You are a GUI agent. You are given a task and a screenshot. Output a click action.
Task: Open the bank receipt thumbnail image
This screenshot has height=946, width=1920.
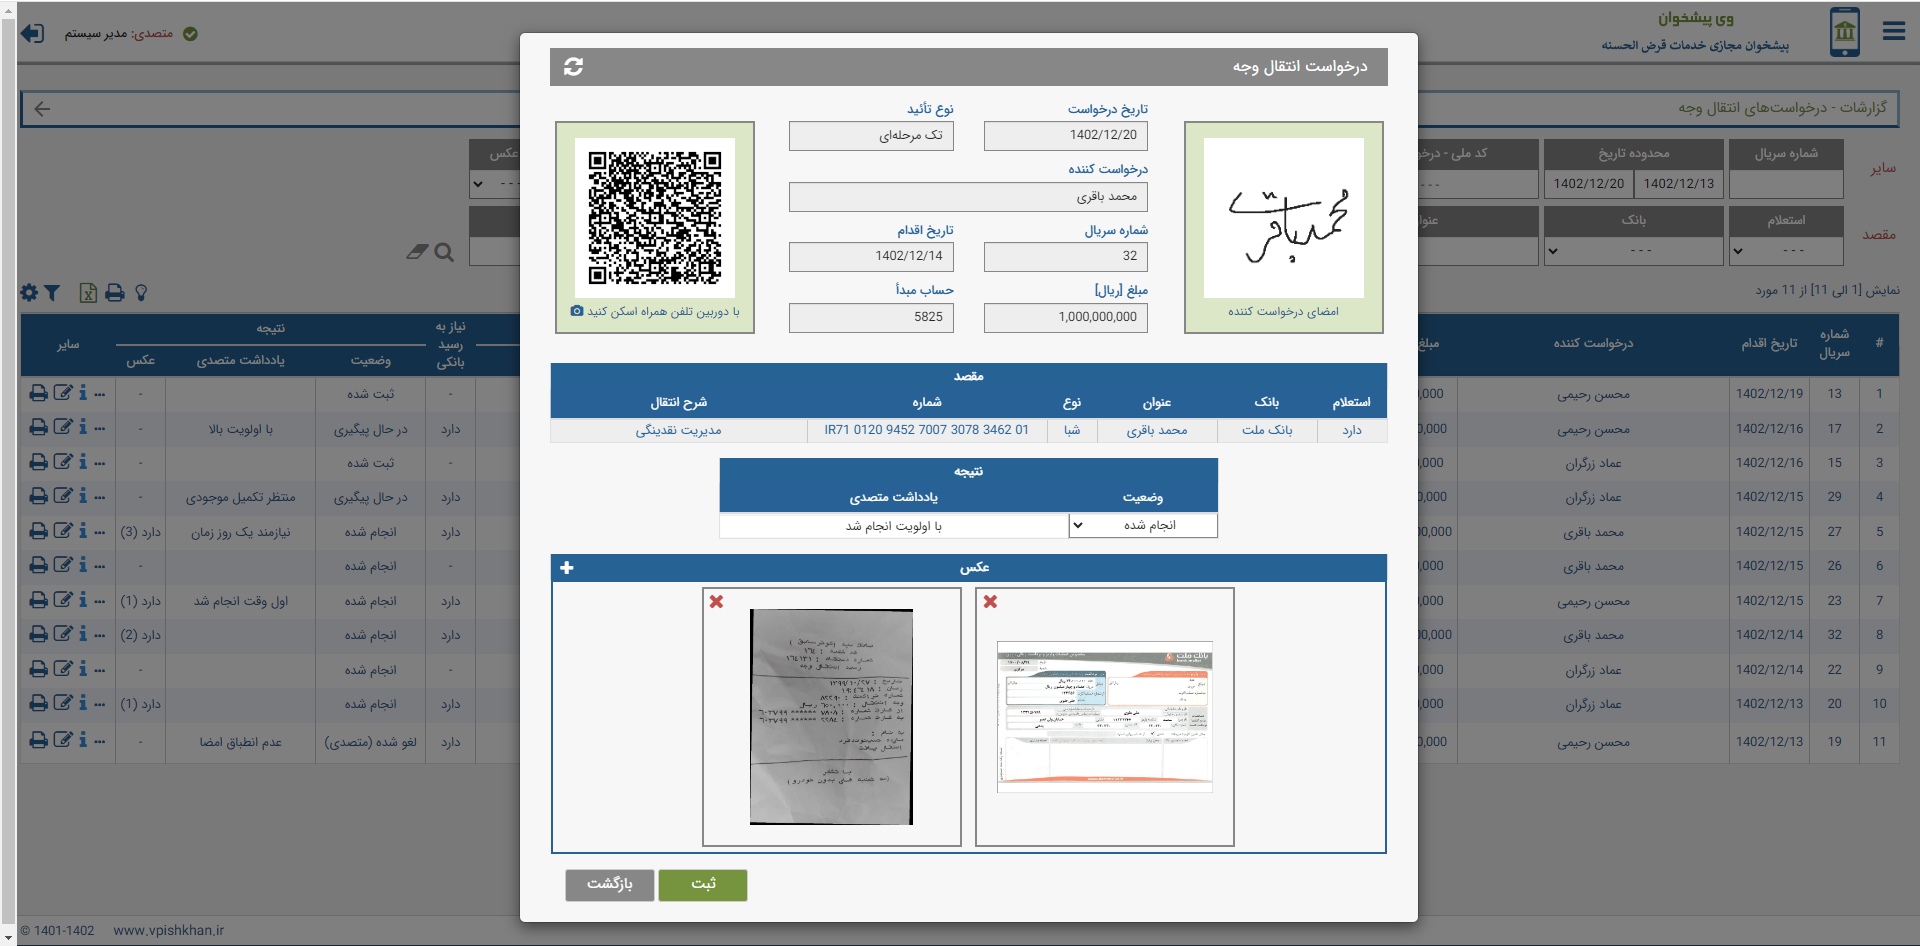1105,717
